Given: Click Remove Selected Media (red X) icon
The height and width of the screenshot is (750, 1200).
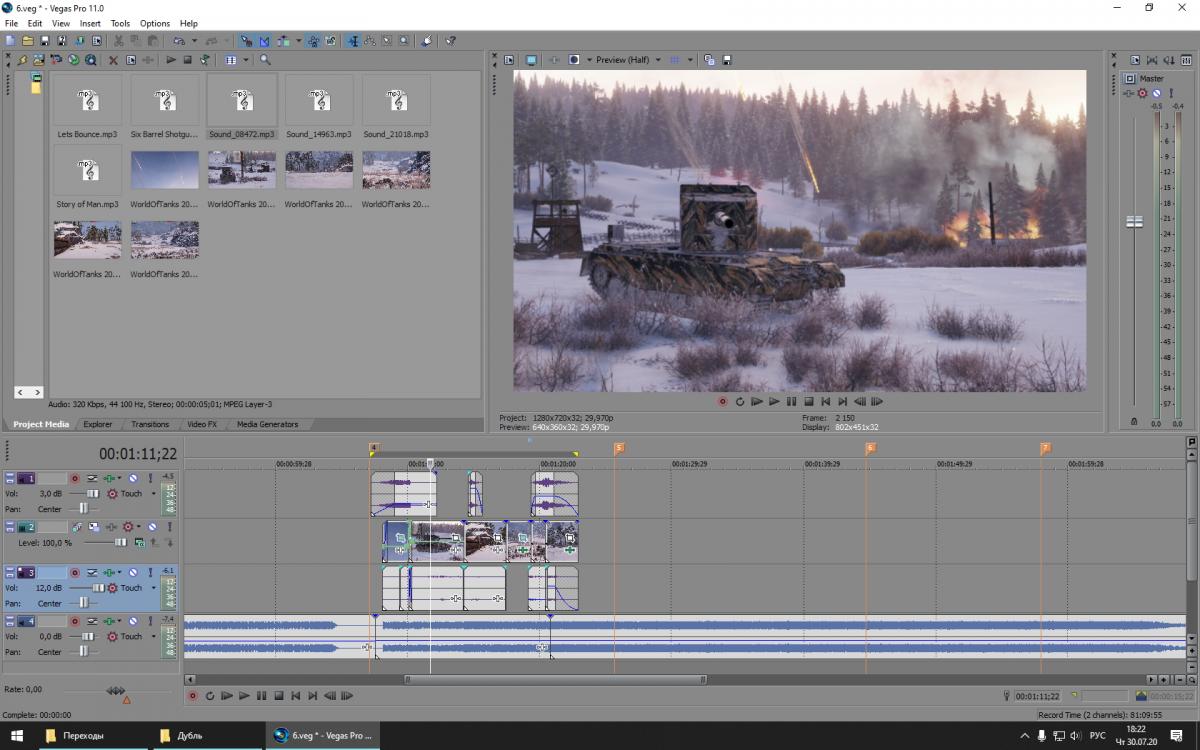Looking at the screenshot, I should click(113, 60).
